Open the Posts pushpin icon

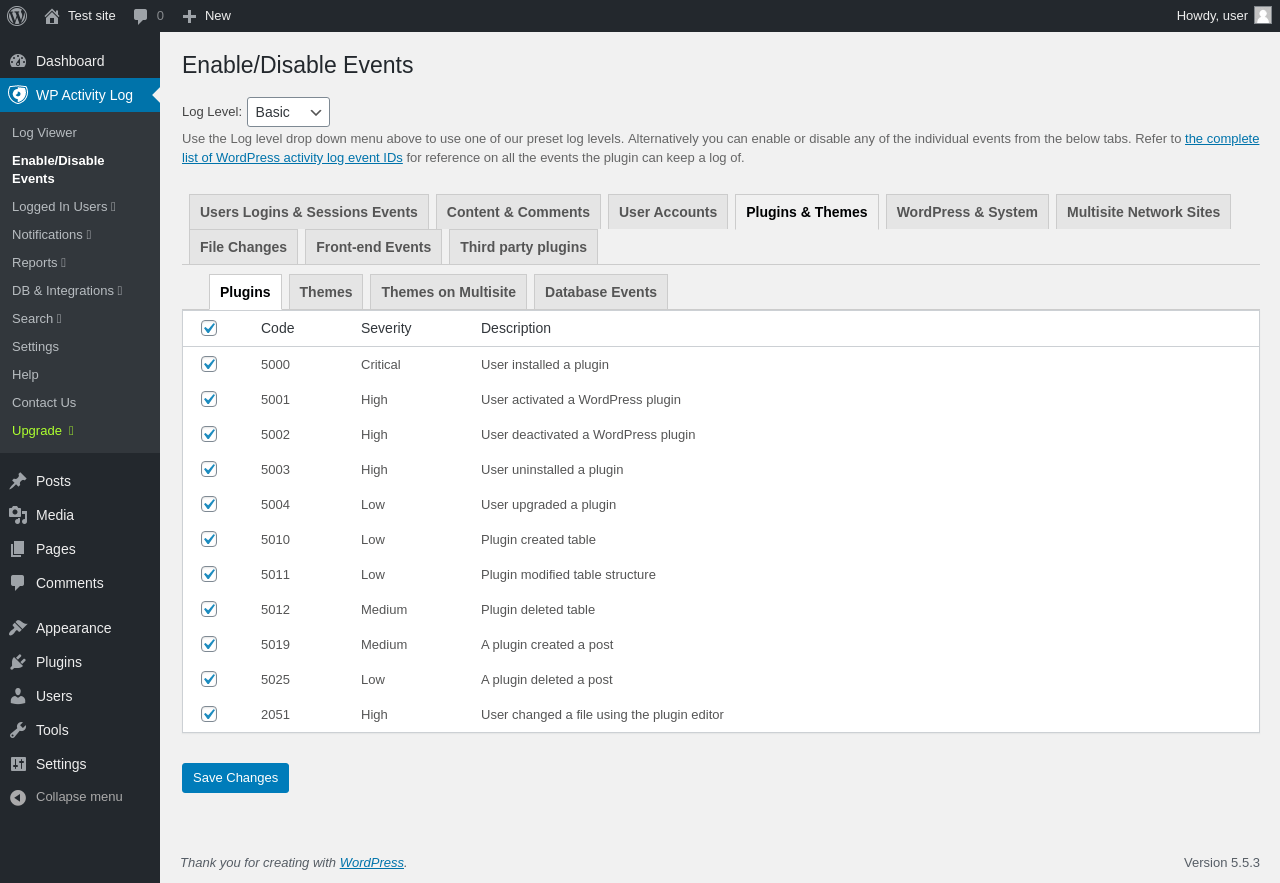pos(18,481)
